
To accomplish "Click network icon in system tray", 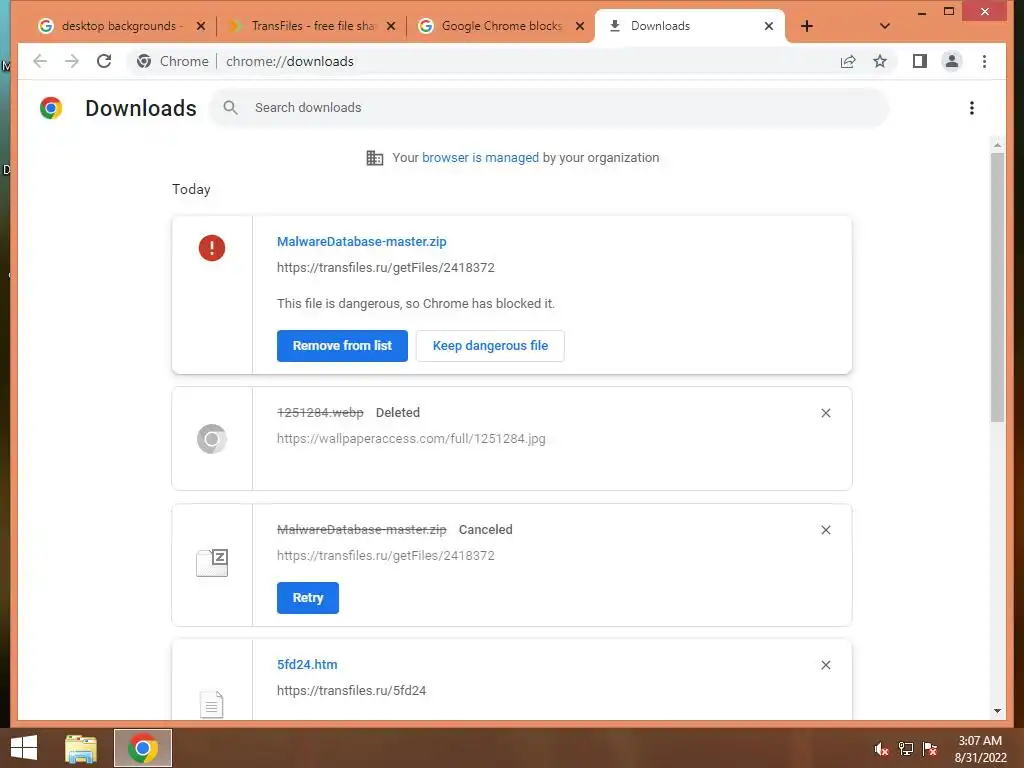I will point(906,749).
